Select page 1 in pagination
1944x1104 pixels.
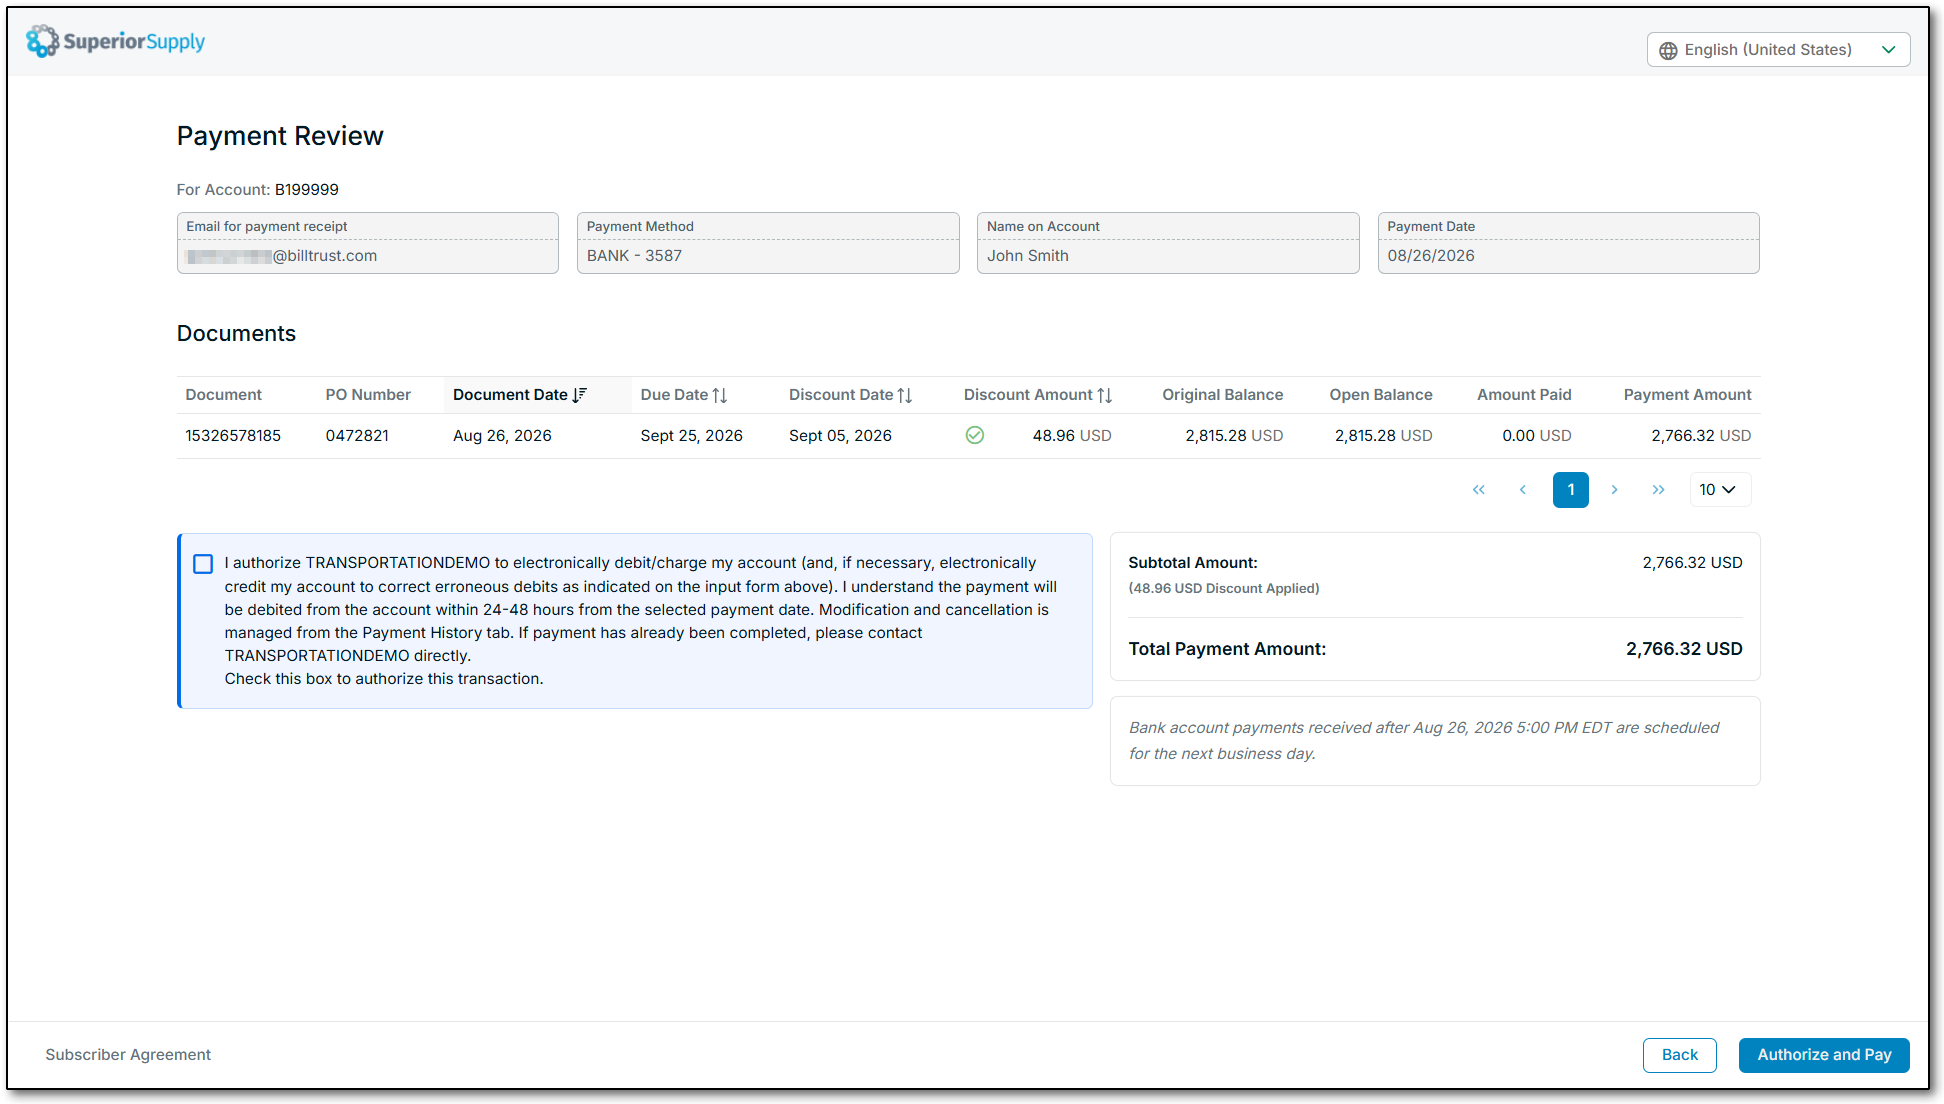coord(1571,490)
